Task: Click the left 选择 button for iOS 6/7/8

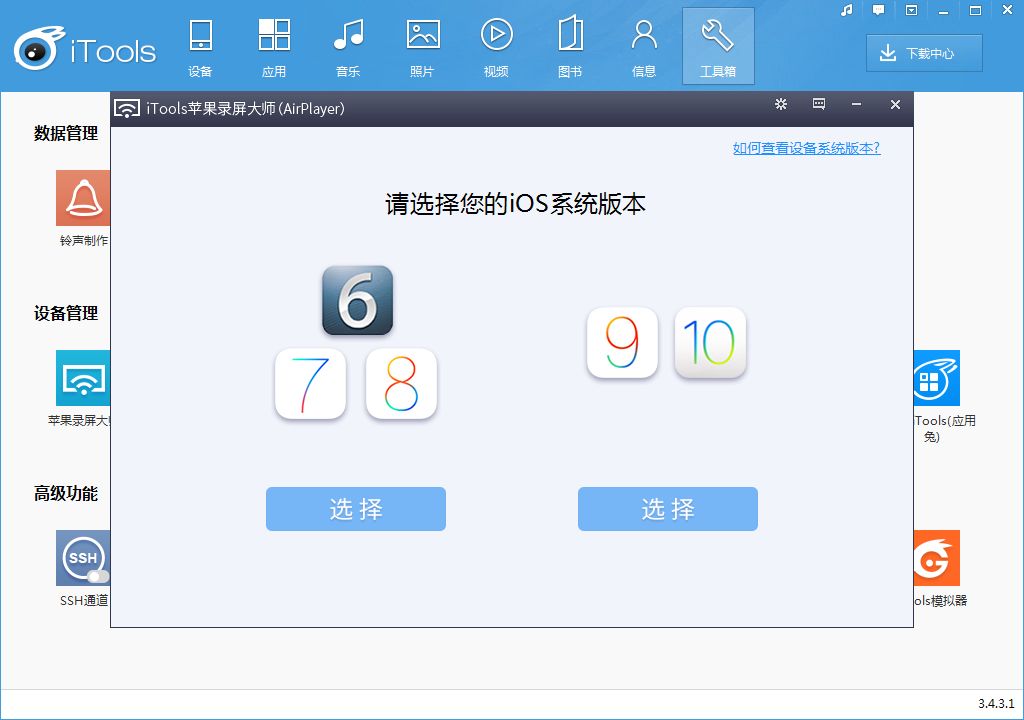Action: (x=355, y=509)
